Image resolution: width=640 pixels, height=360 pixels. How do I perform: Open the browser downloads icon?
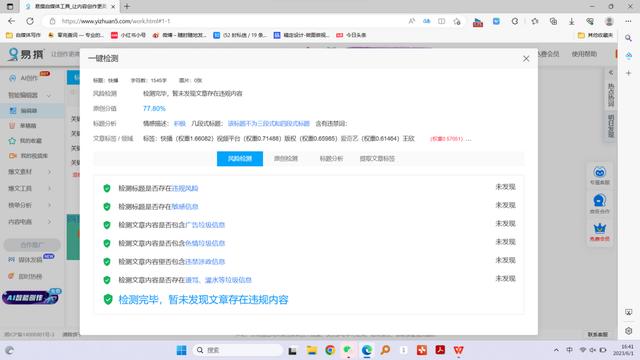(571, 21)
